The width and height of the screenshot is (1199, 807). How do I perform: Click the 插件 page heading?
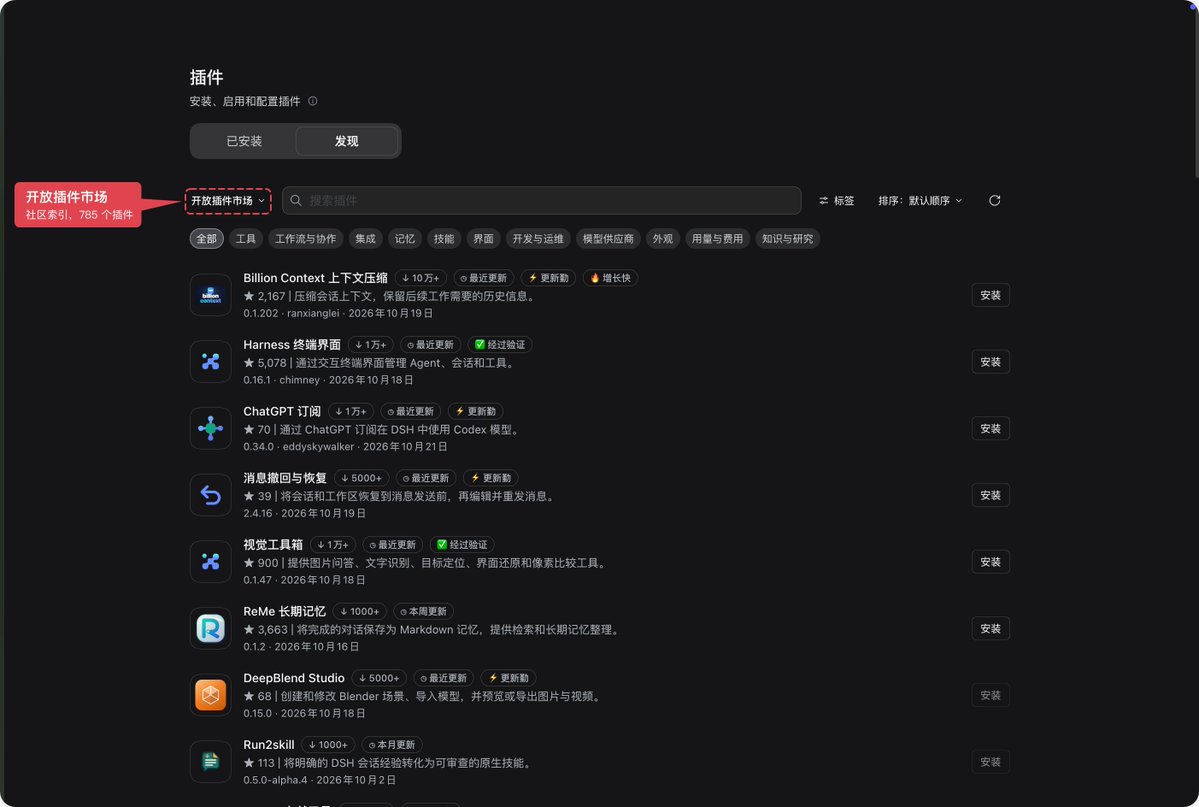(x=206, y=77)
